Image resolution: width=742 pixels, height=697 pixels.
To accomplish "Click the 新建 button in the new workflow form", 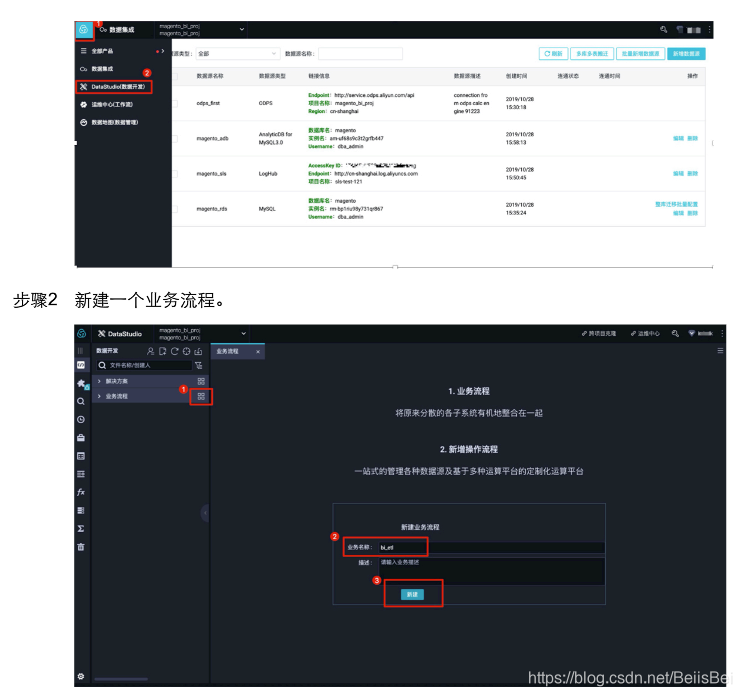I will point(412,594).
